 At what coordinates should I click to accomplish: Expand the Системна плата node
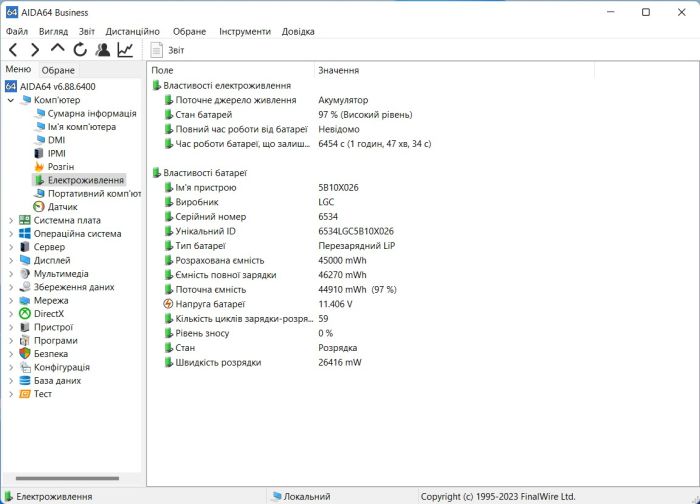[11, 221]
